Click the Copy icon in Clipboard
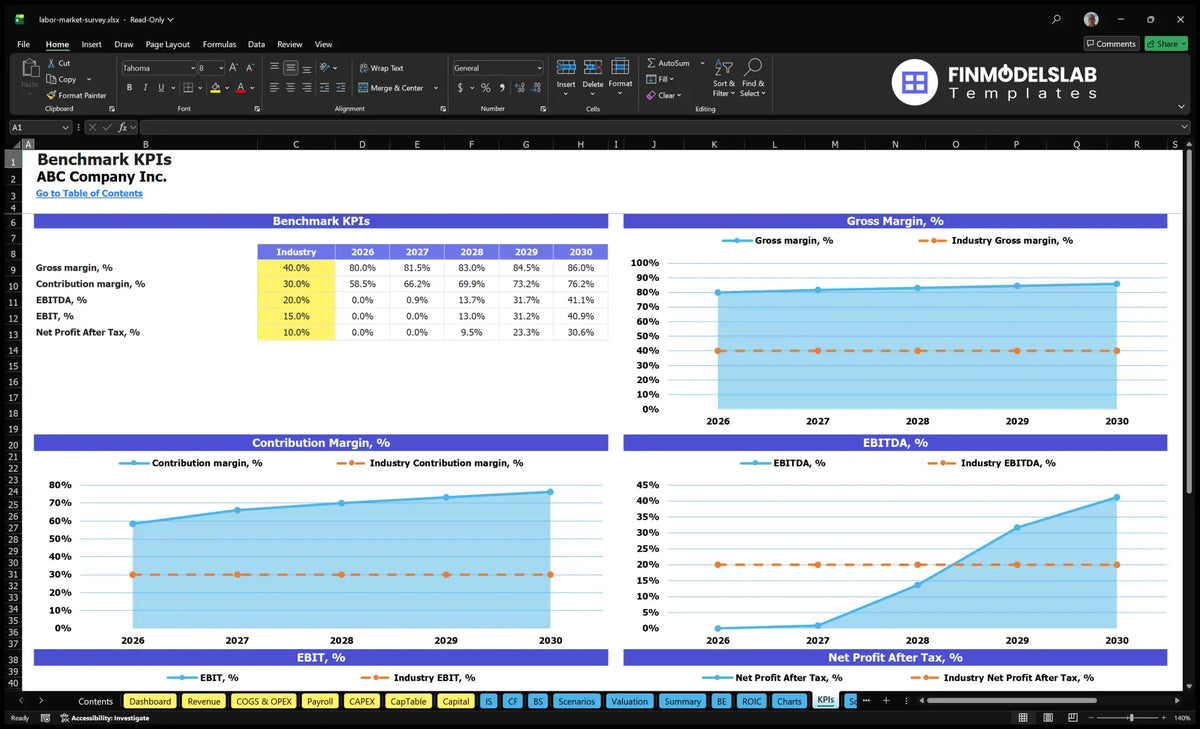Image resolution: width=1200 pixels, height=729 pixels. point(51,79)
